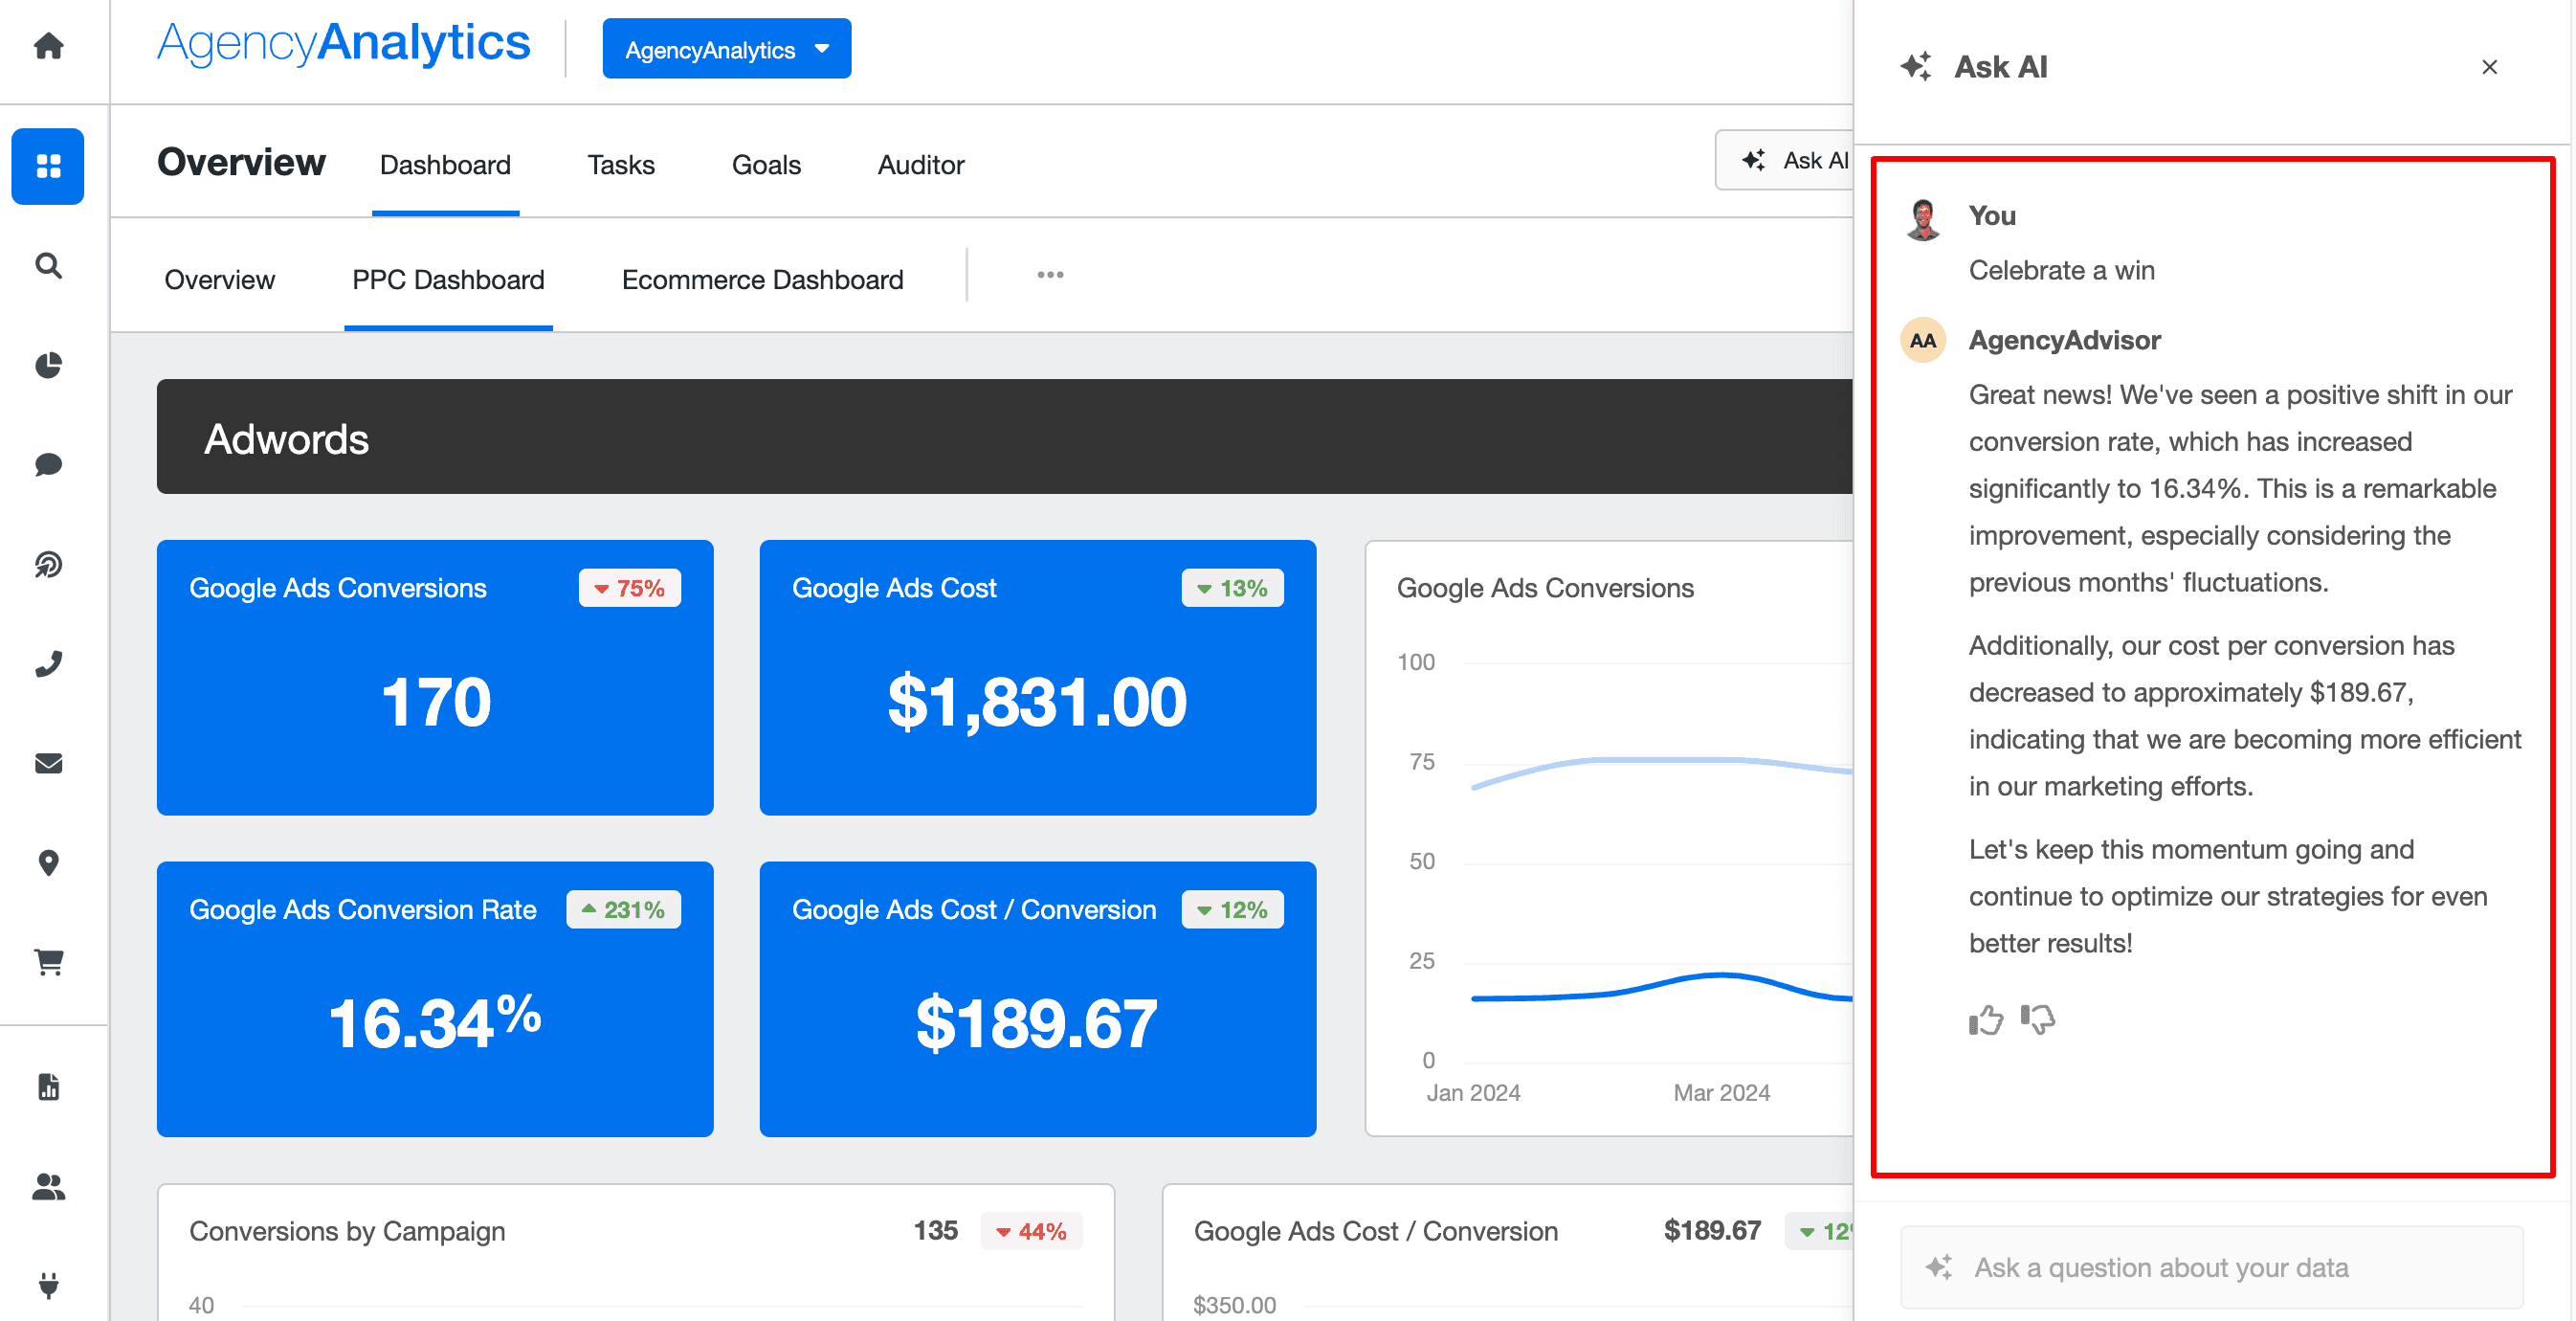2576x1321 pixels.
Task: Select the map pin local icon
Action: [x=48, y=863]
